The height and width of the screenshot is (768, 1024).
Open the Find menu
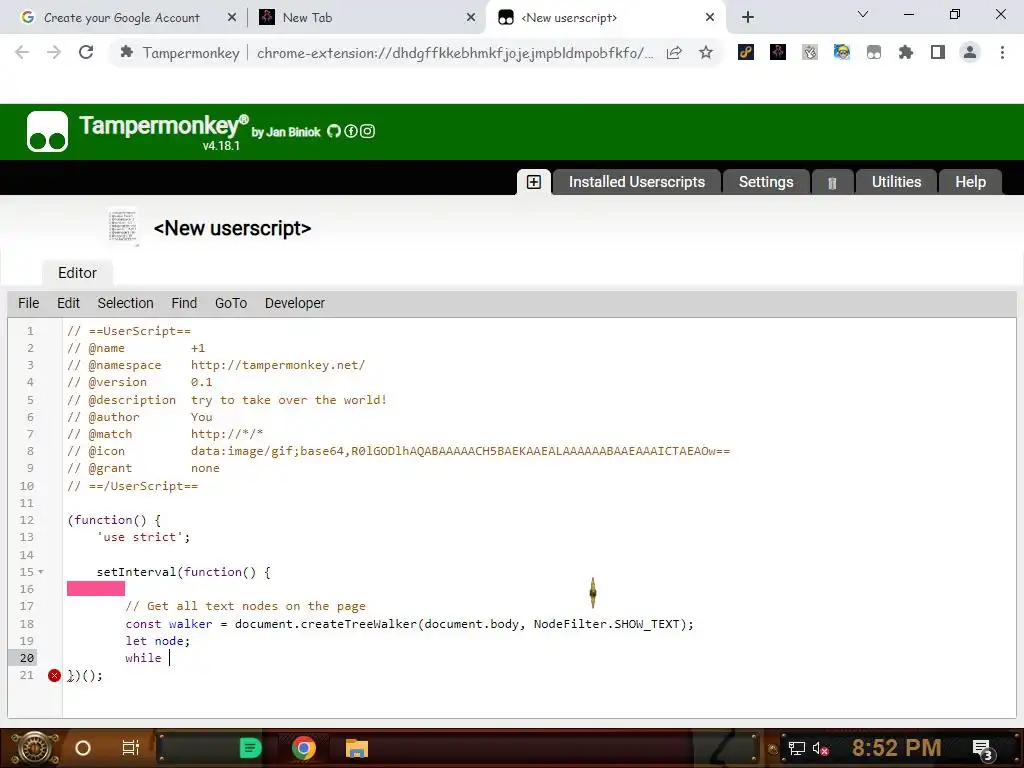tap(184, 303)
